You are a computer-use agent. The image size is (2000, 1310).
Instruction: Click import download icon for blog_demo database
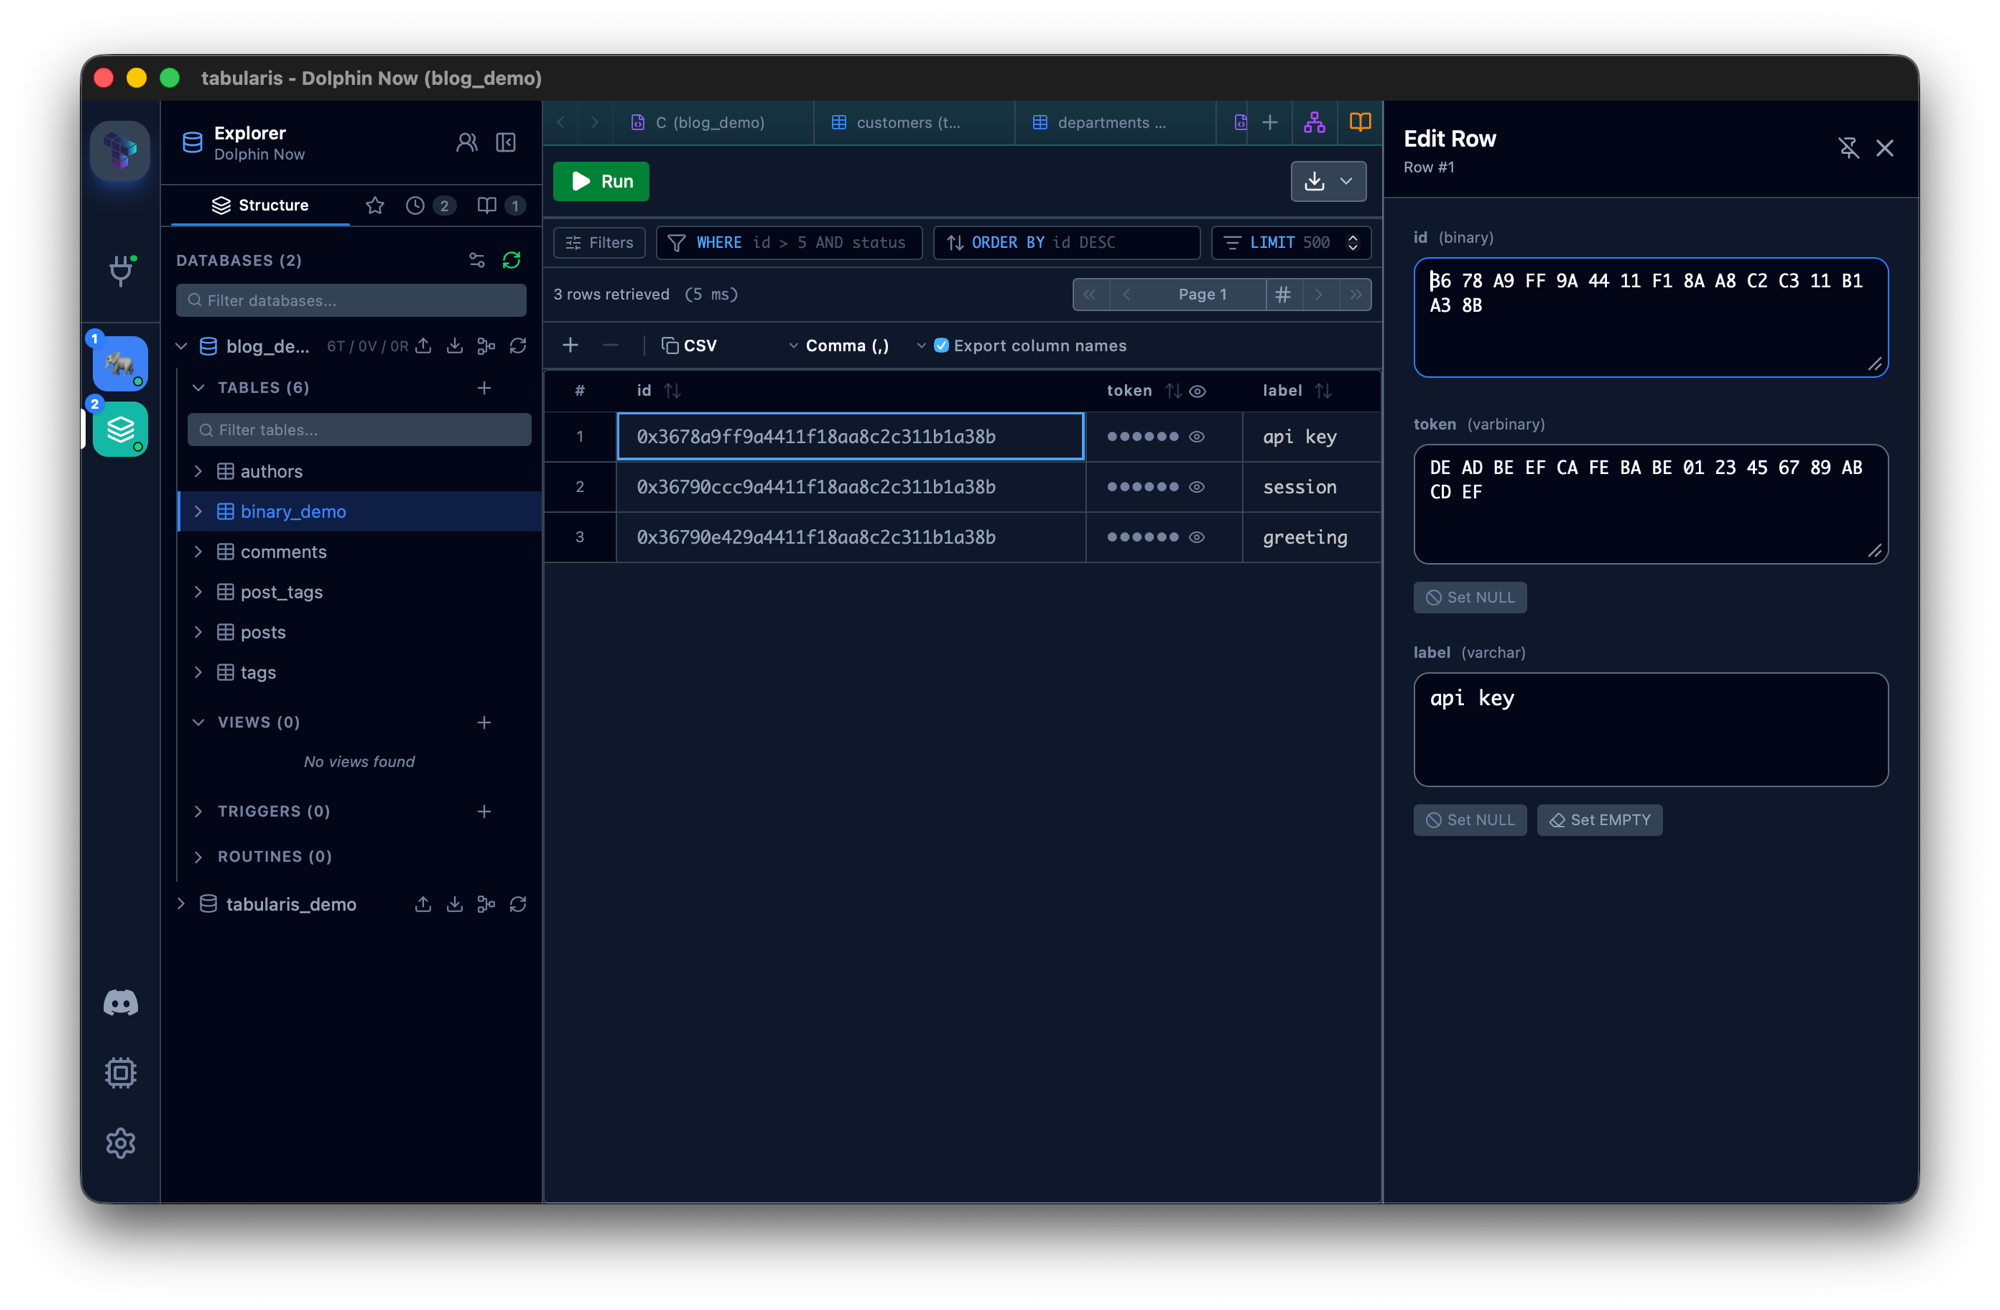[455, 346]
